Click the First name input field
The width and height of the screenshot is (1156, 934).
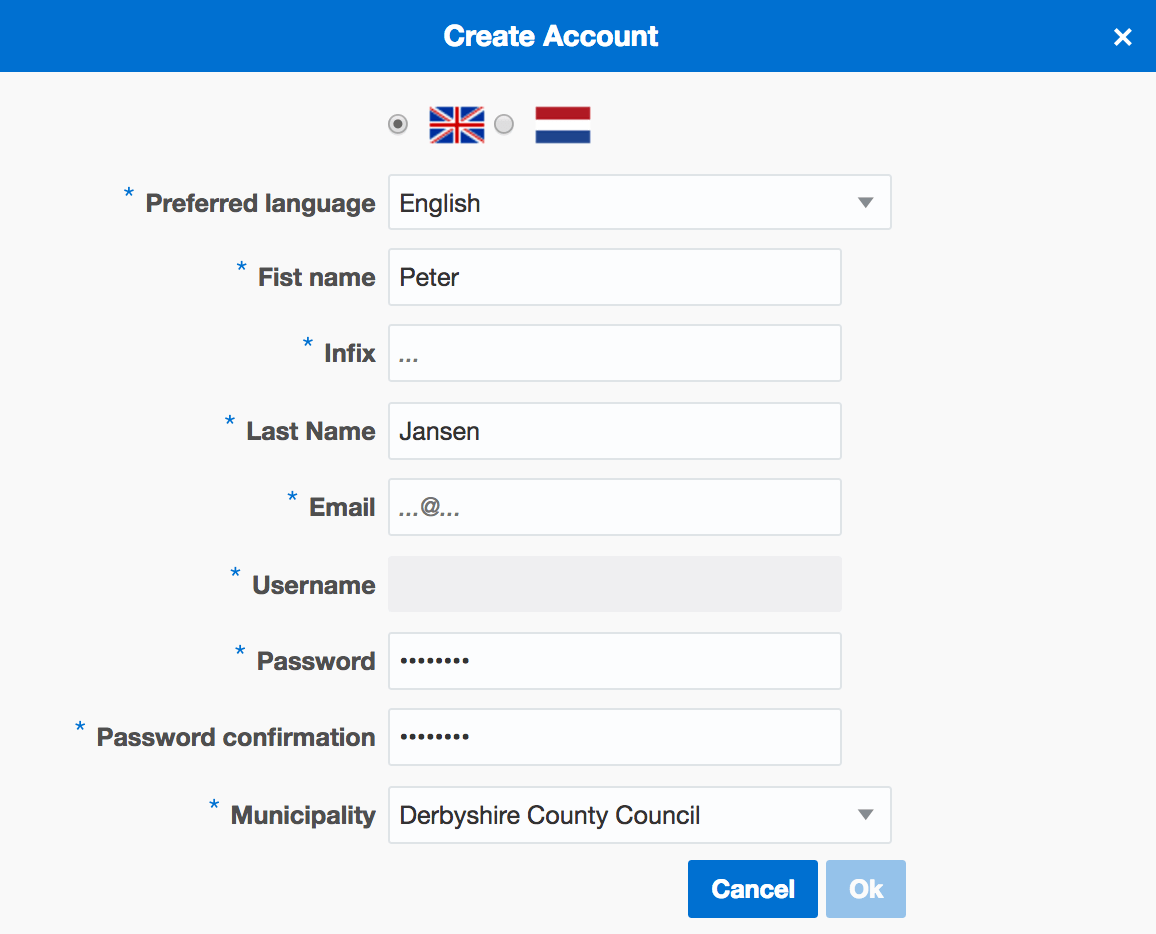(x=614, y=277)
